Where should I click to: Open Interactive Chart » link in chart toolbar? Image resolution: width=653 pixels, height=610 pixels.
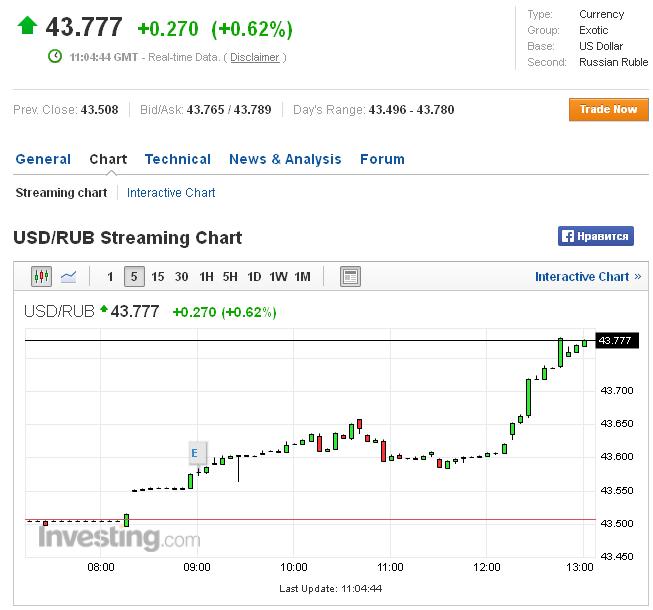coord(588,276)
